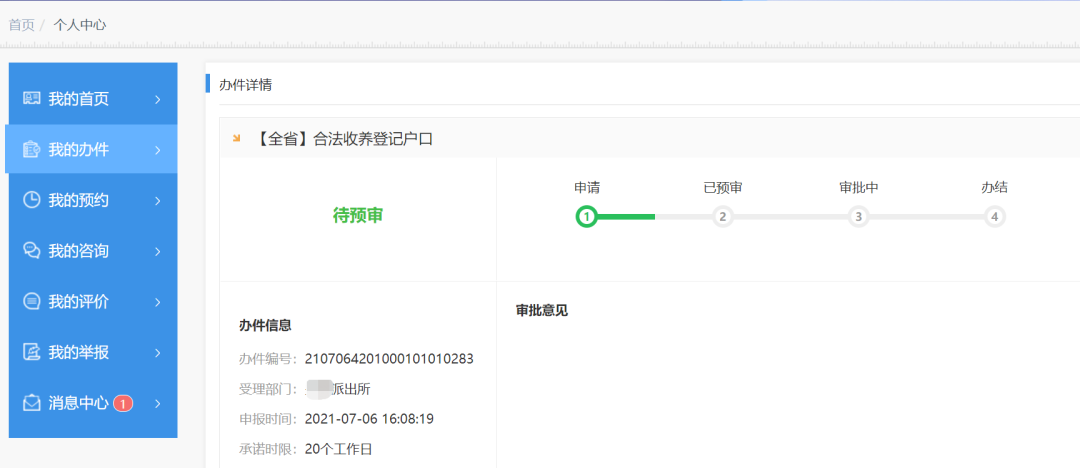Open 消息中心 menu item
Viewport: 1080px width, 468px height.
click(93, 403)
